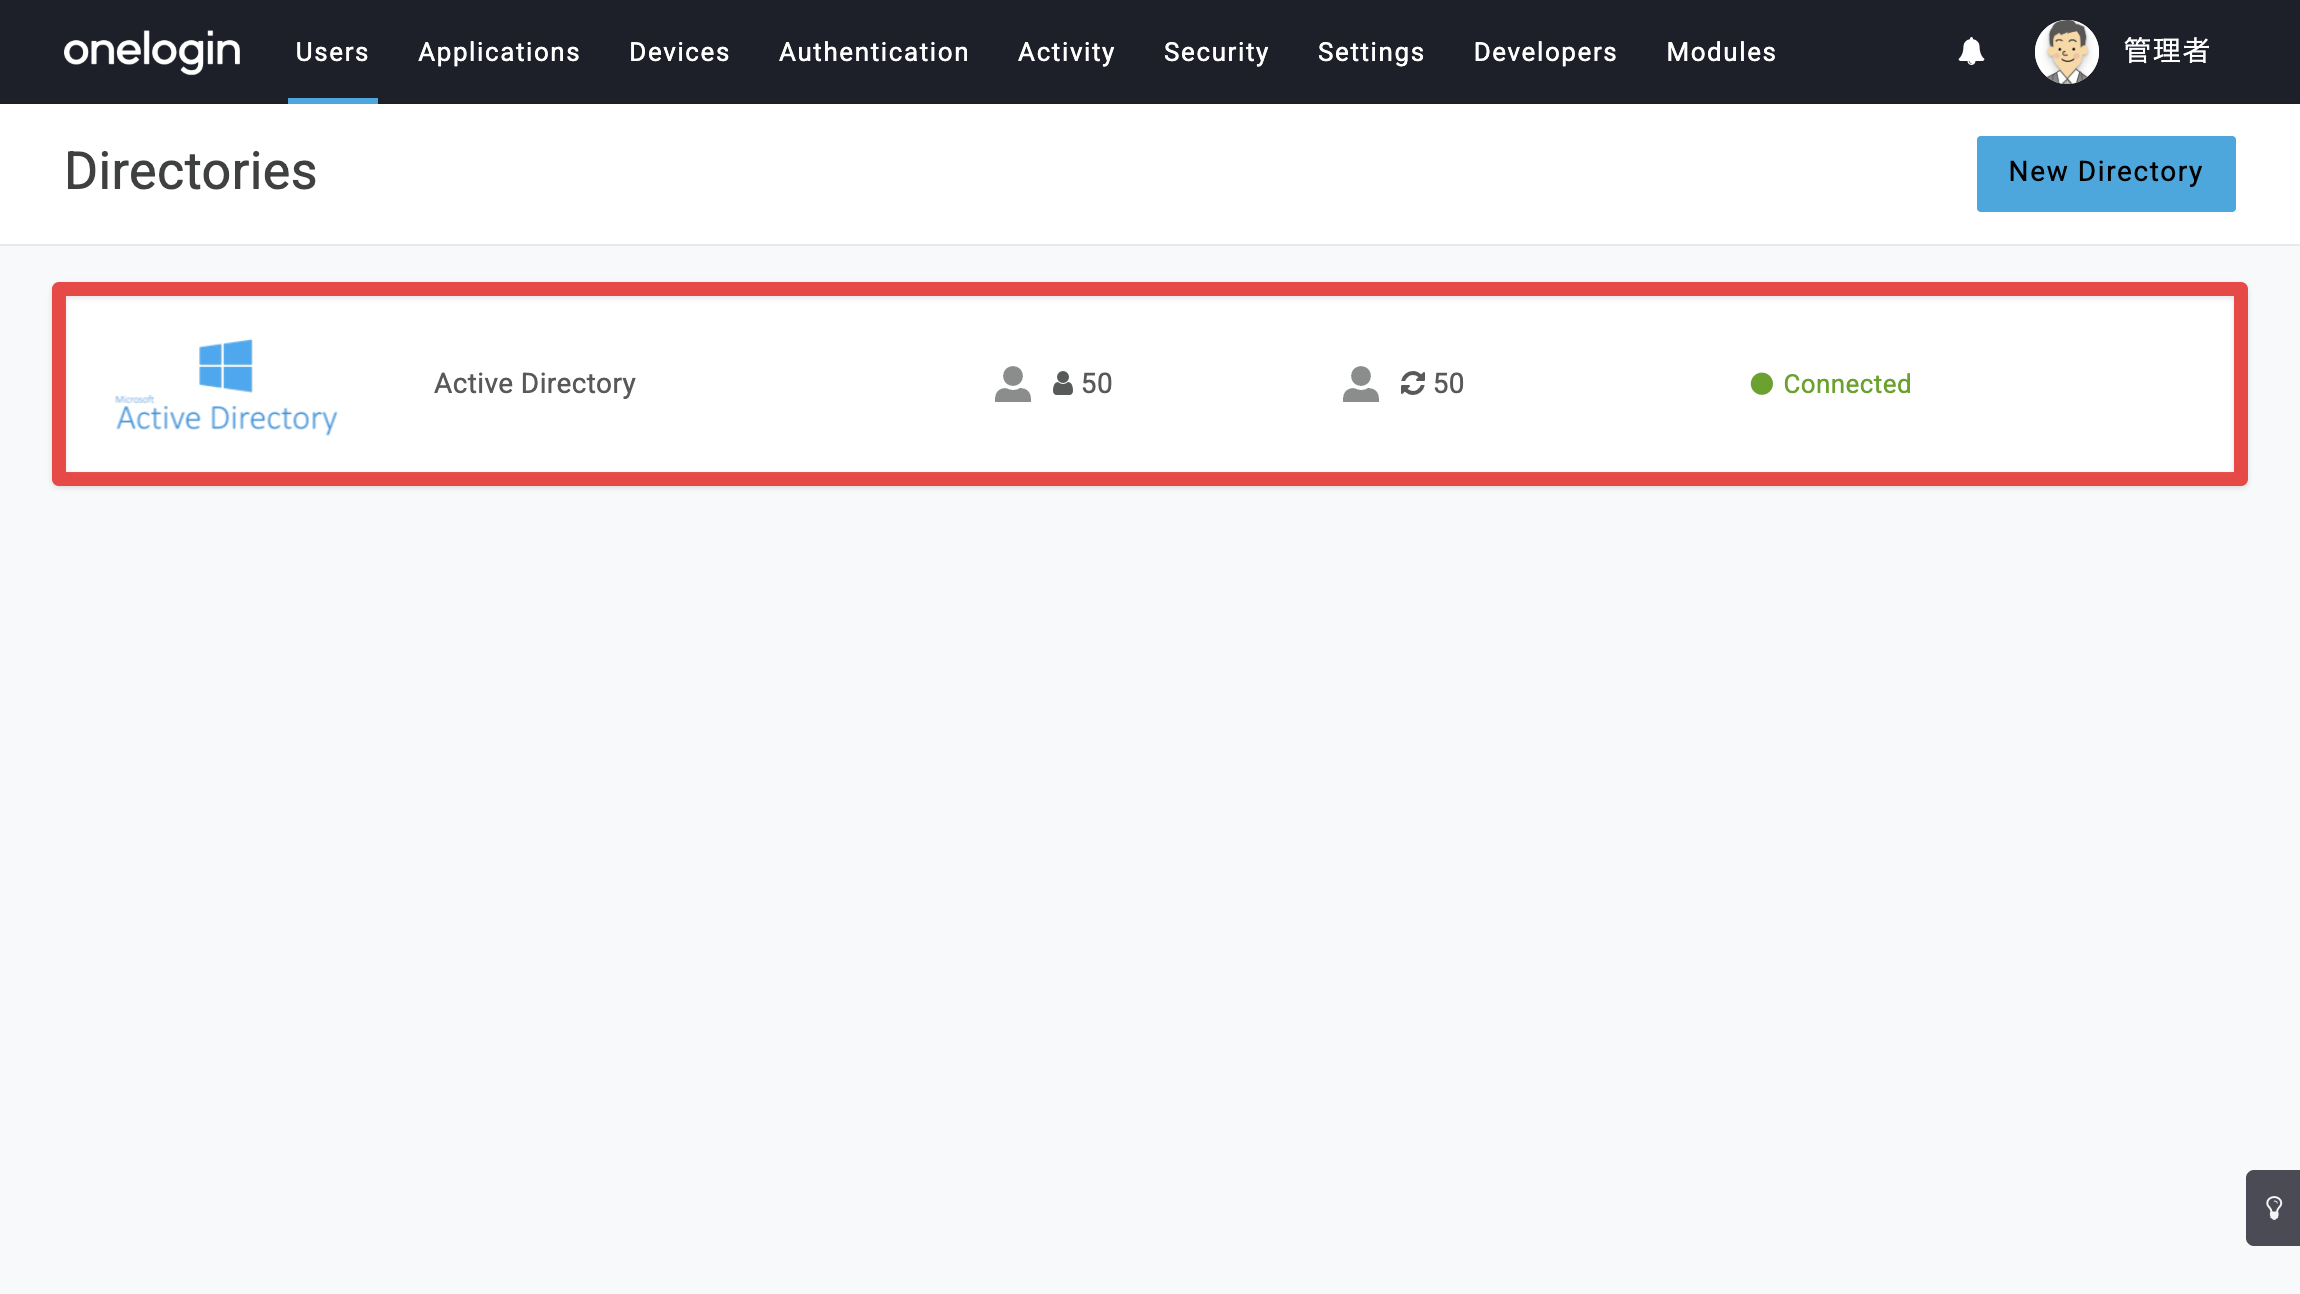Click the large user icon before the first 50
This screenshot has height=1294, width=2300.
[1012, 384]
